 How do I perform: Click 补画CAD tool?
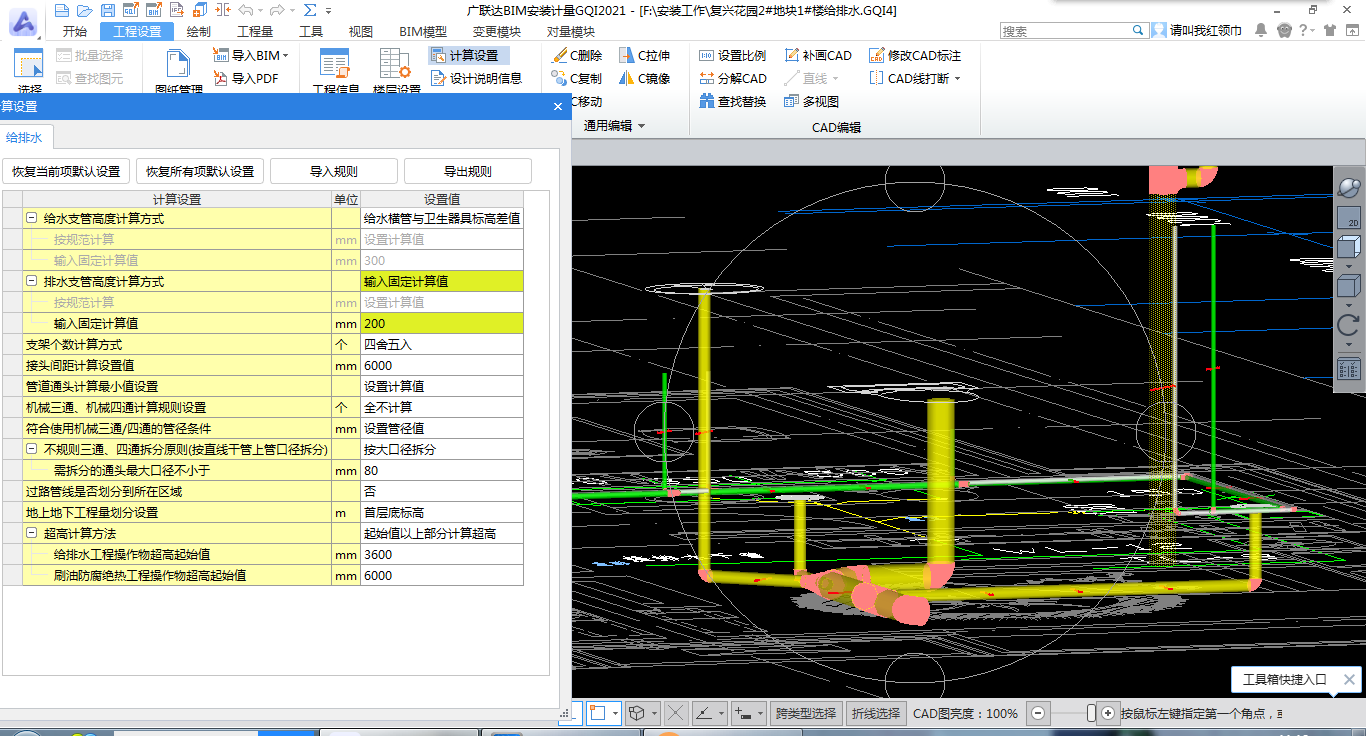(818, 56)
